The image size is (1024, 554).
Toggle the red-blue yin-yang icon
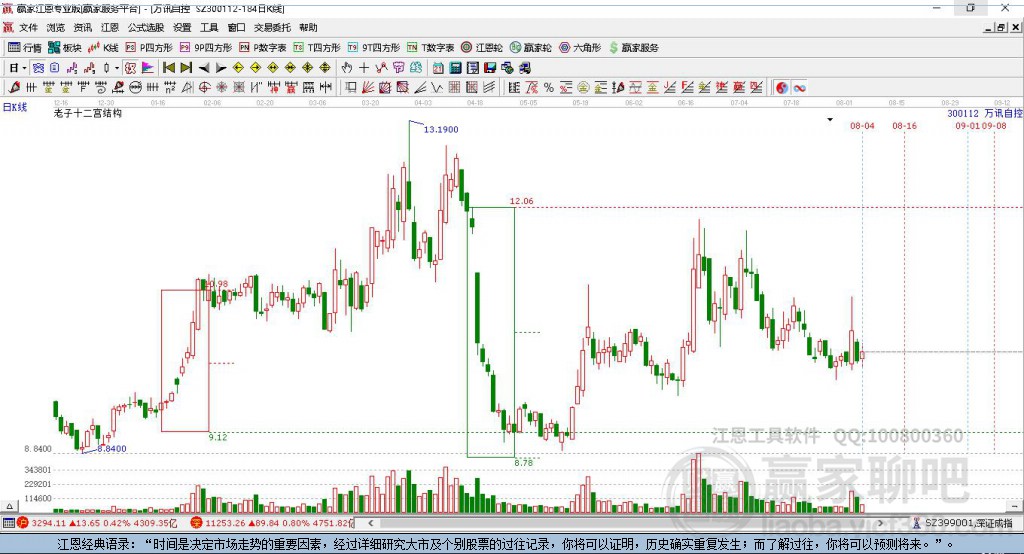[782, 88]
